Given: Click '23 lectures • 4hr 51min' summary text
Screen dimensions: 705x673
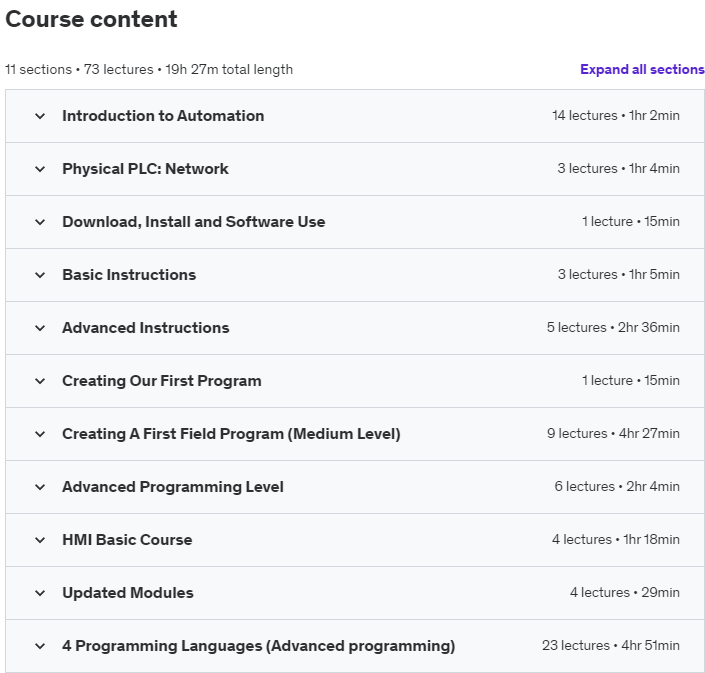Looking at the screenshot, I should coord(610,646).
